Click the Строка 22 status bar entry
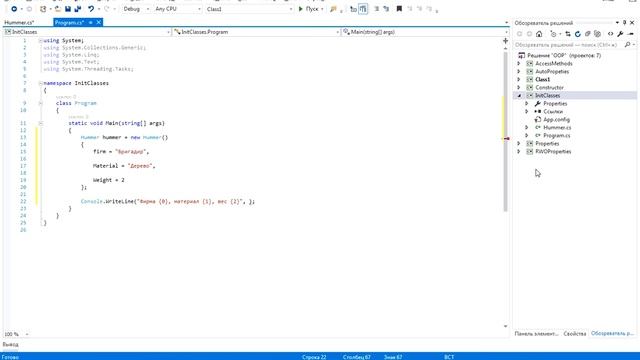 tap(314, 357)
